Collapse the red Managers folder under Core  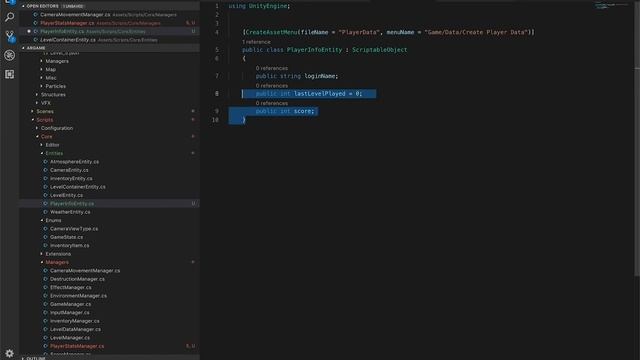click(x=42, y=262)
